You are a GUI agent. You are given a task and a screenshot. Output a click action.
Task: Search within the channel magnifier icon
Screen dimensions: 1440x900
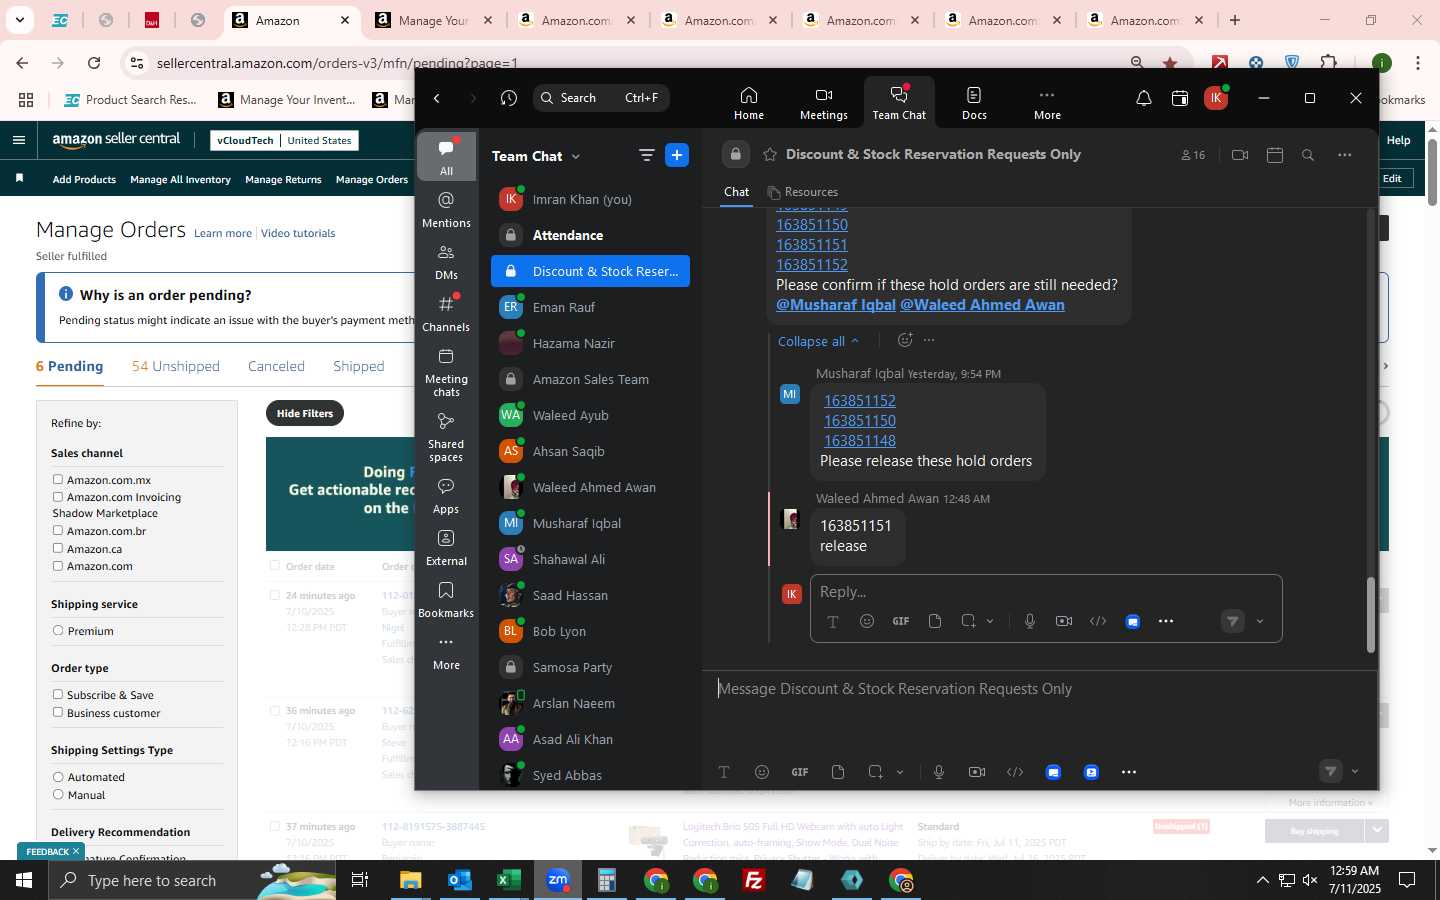click(x=1308, y=155)
